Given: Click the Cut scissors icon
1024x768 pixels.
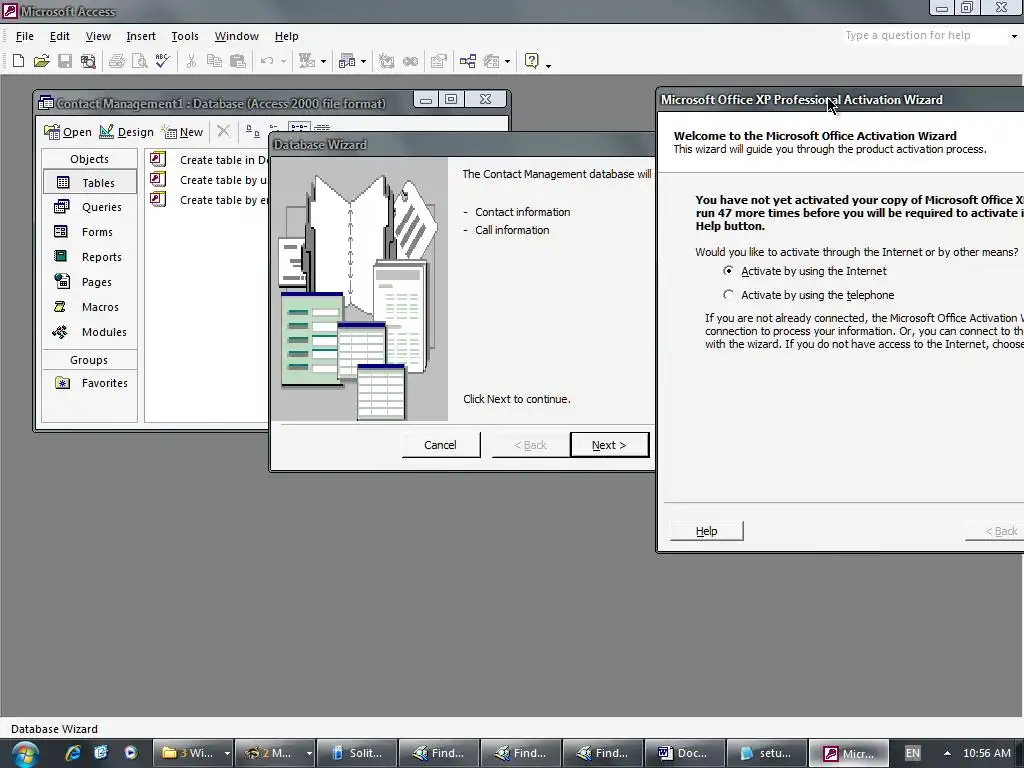Looking at the screenshot, I should click(x=191, y=61).
